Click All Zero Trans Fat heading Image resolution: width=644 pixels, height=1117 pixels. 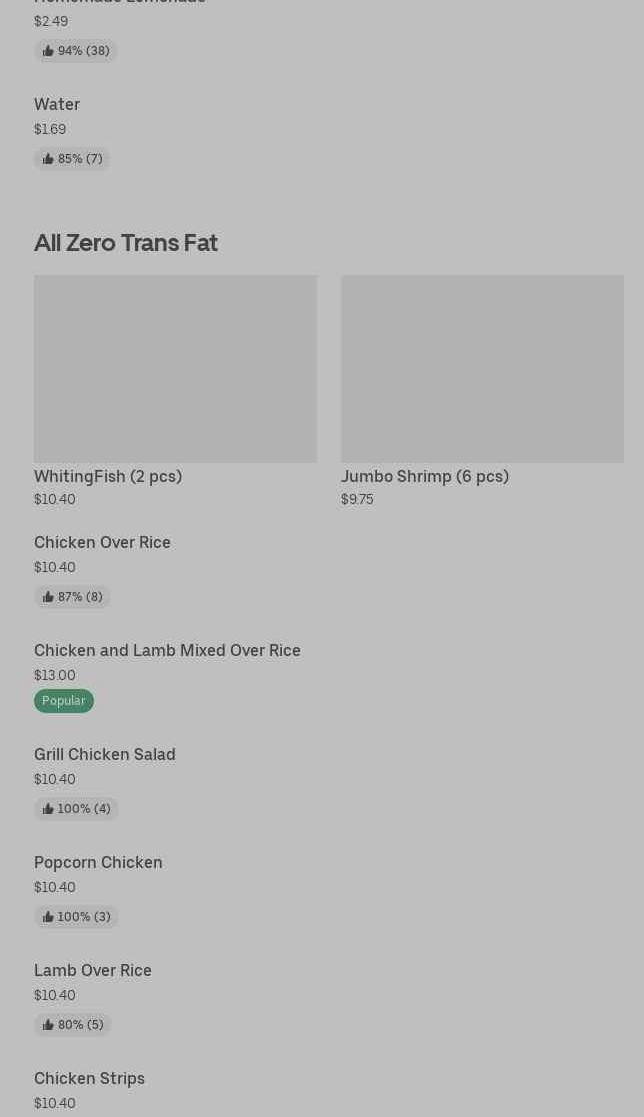click(126, 243)
